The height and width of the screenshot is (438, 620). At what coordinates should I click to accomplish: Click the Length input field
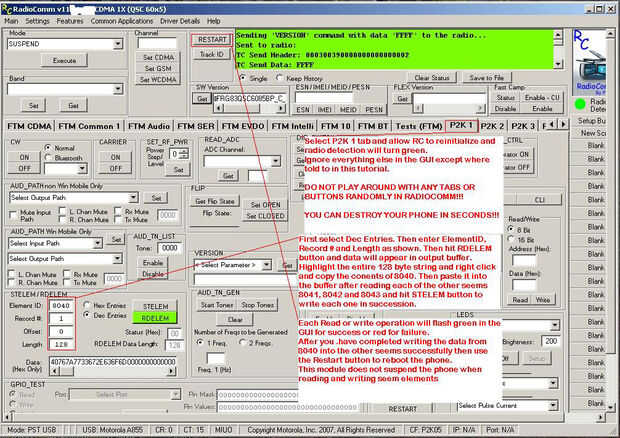coord(61,344)
